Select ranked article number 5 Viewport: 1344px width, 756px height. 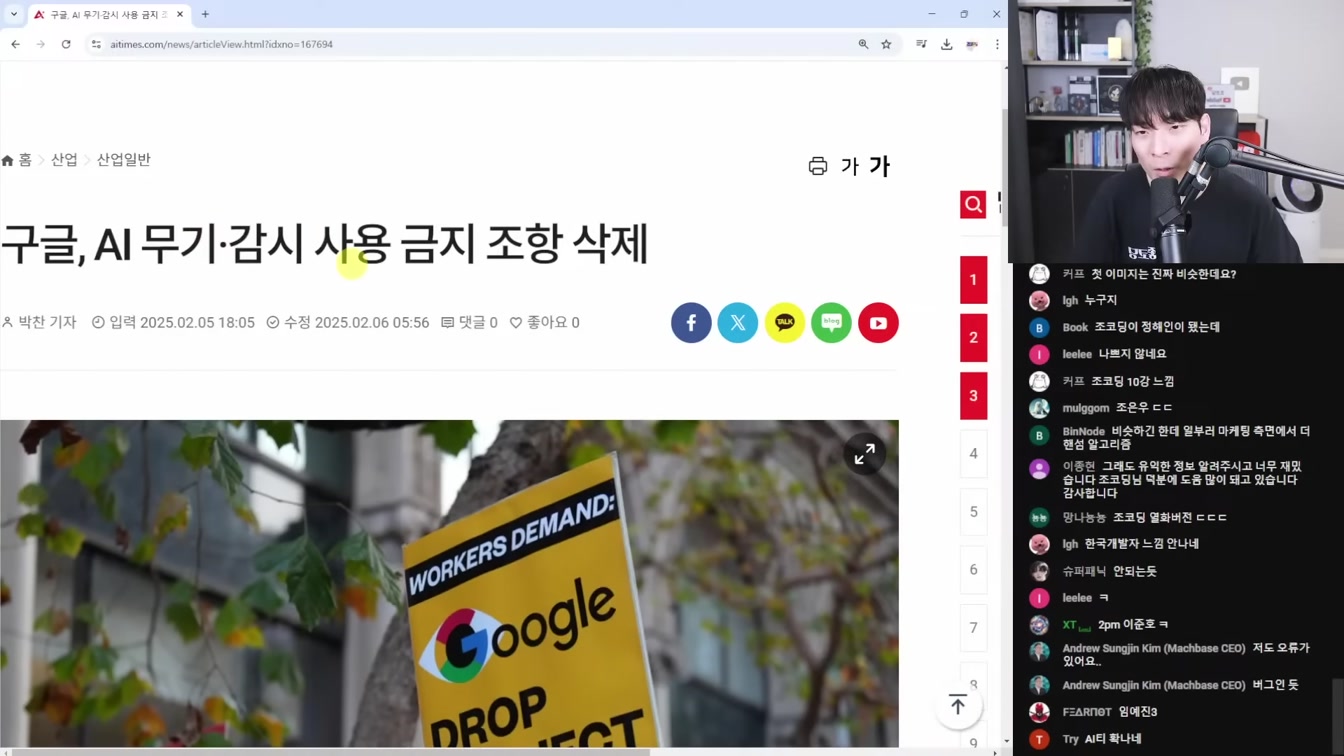tap(973, 512)
